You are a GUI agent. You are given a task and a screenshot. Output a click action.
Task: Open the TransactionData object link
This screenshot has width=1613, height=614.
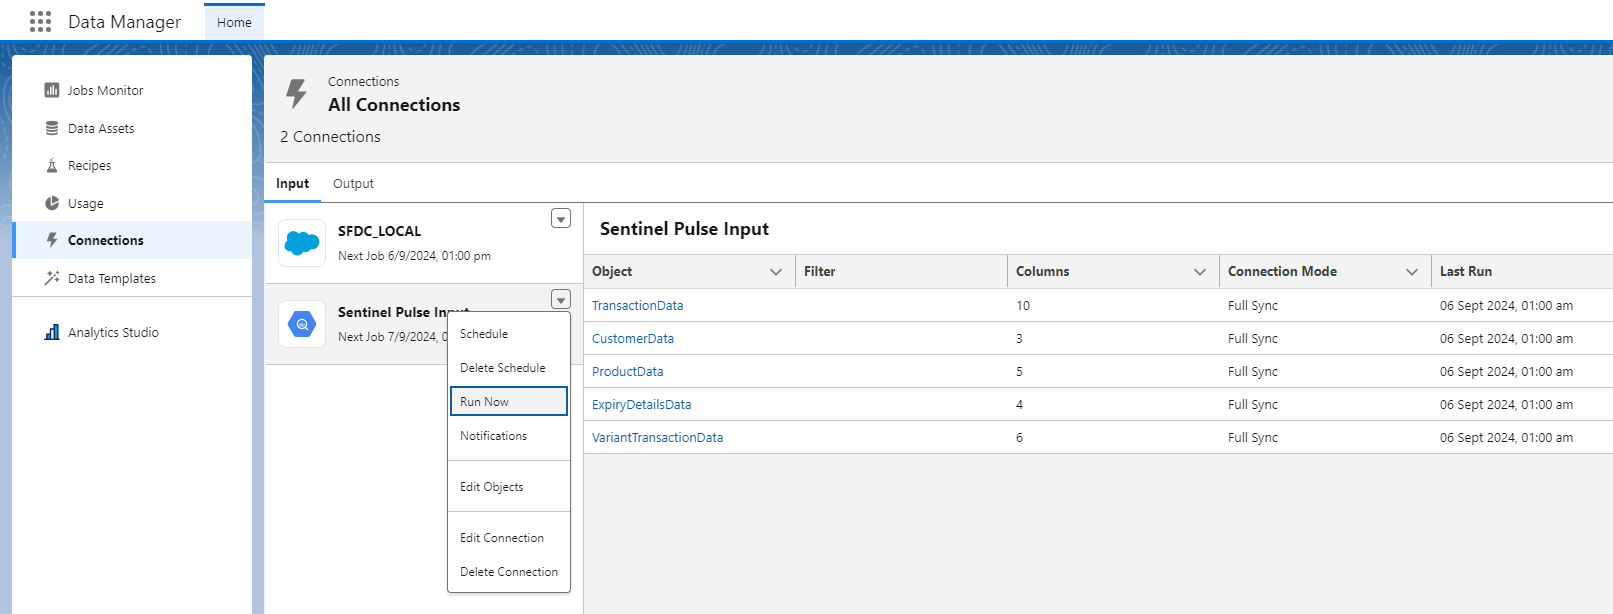click(637, 306)
